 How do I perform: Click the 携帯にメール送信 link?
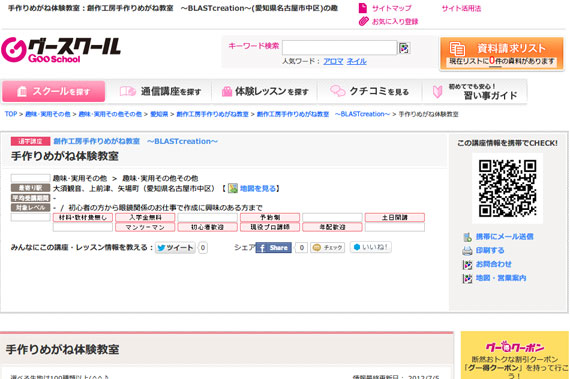[x=505, y=237]
